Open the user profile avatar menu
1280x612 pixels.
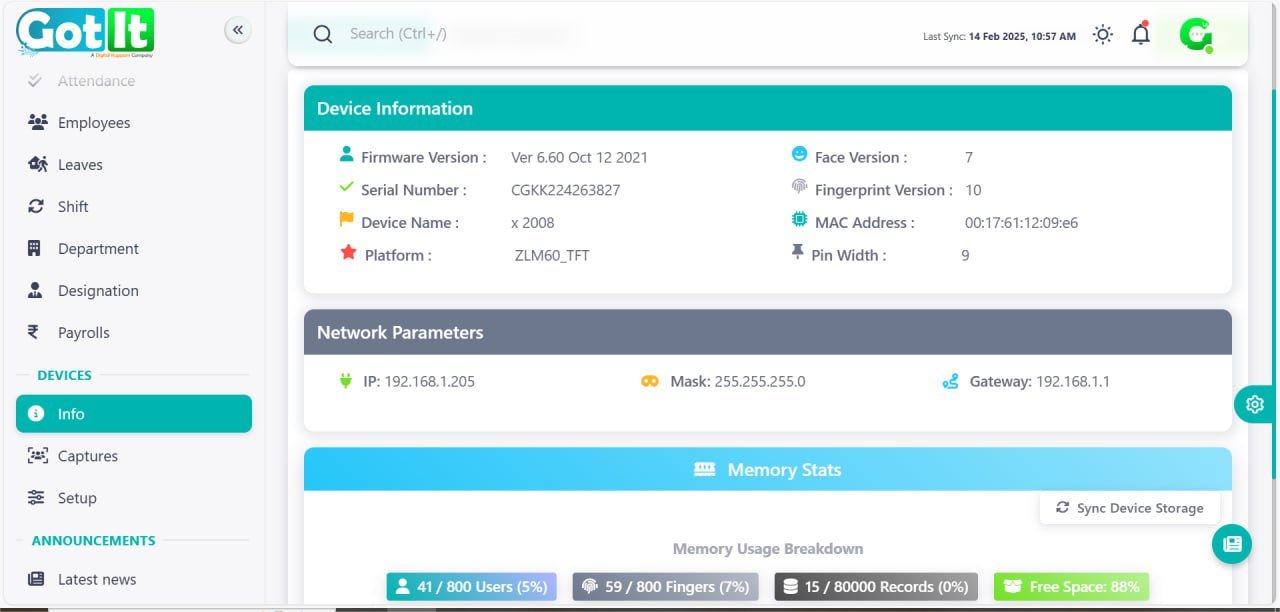(x=1195, y=35)
